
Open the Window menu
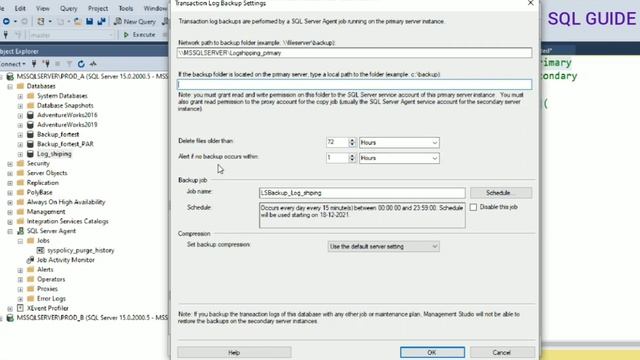[155, 8]
